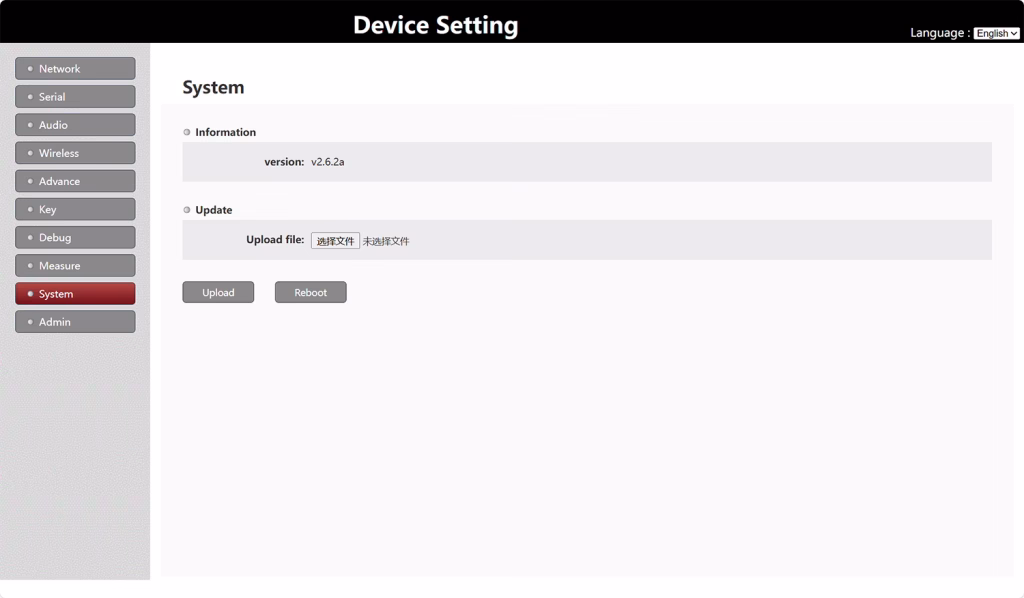Navigate to the Measure section
Viewport: 1024px width, 598px height.
click(75, 266)
